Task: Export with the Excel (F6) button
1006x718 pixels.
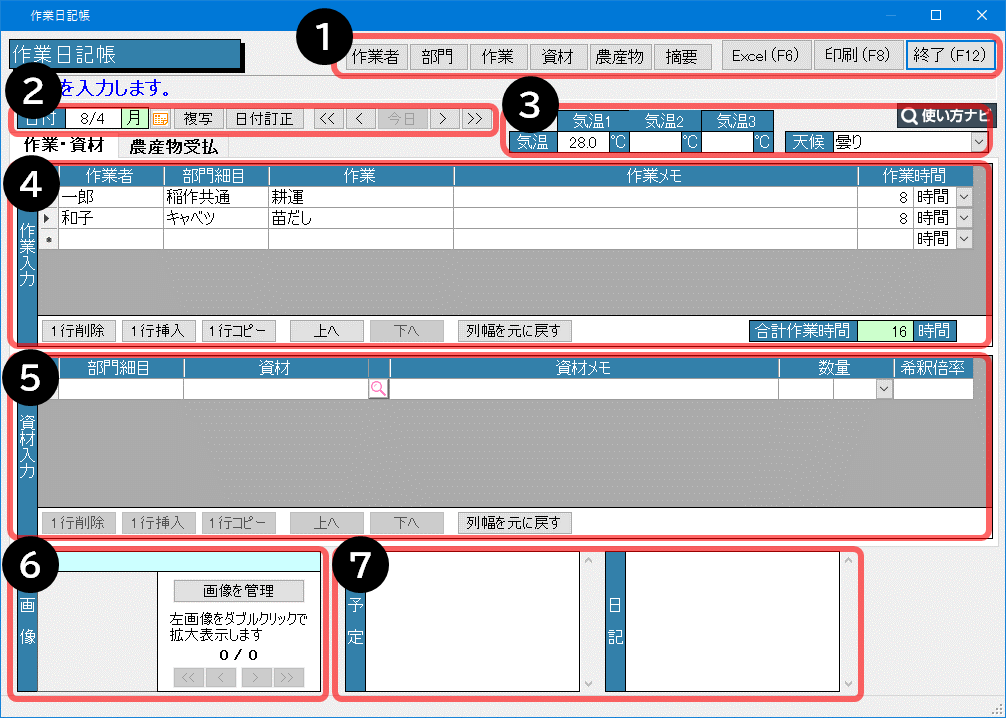Action: 764,56
